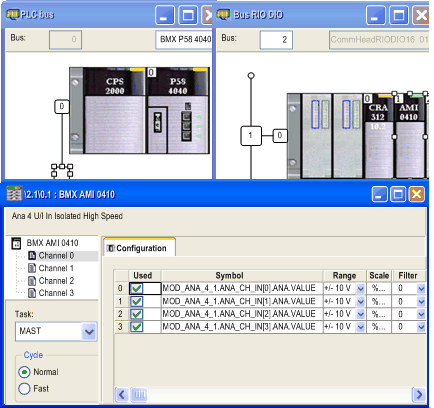This screenshot has height=408, width=434.
Task: Click the Channel 1 page icon
Action: click(32, 268)
